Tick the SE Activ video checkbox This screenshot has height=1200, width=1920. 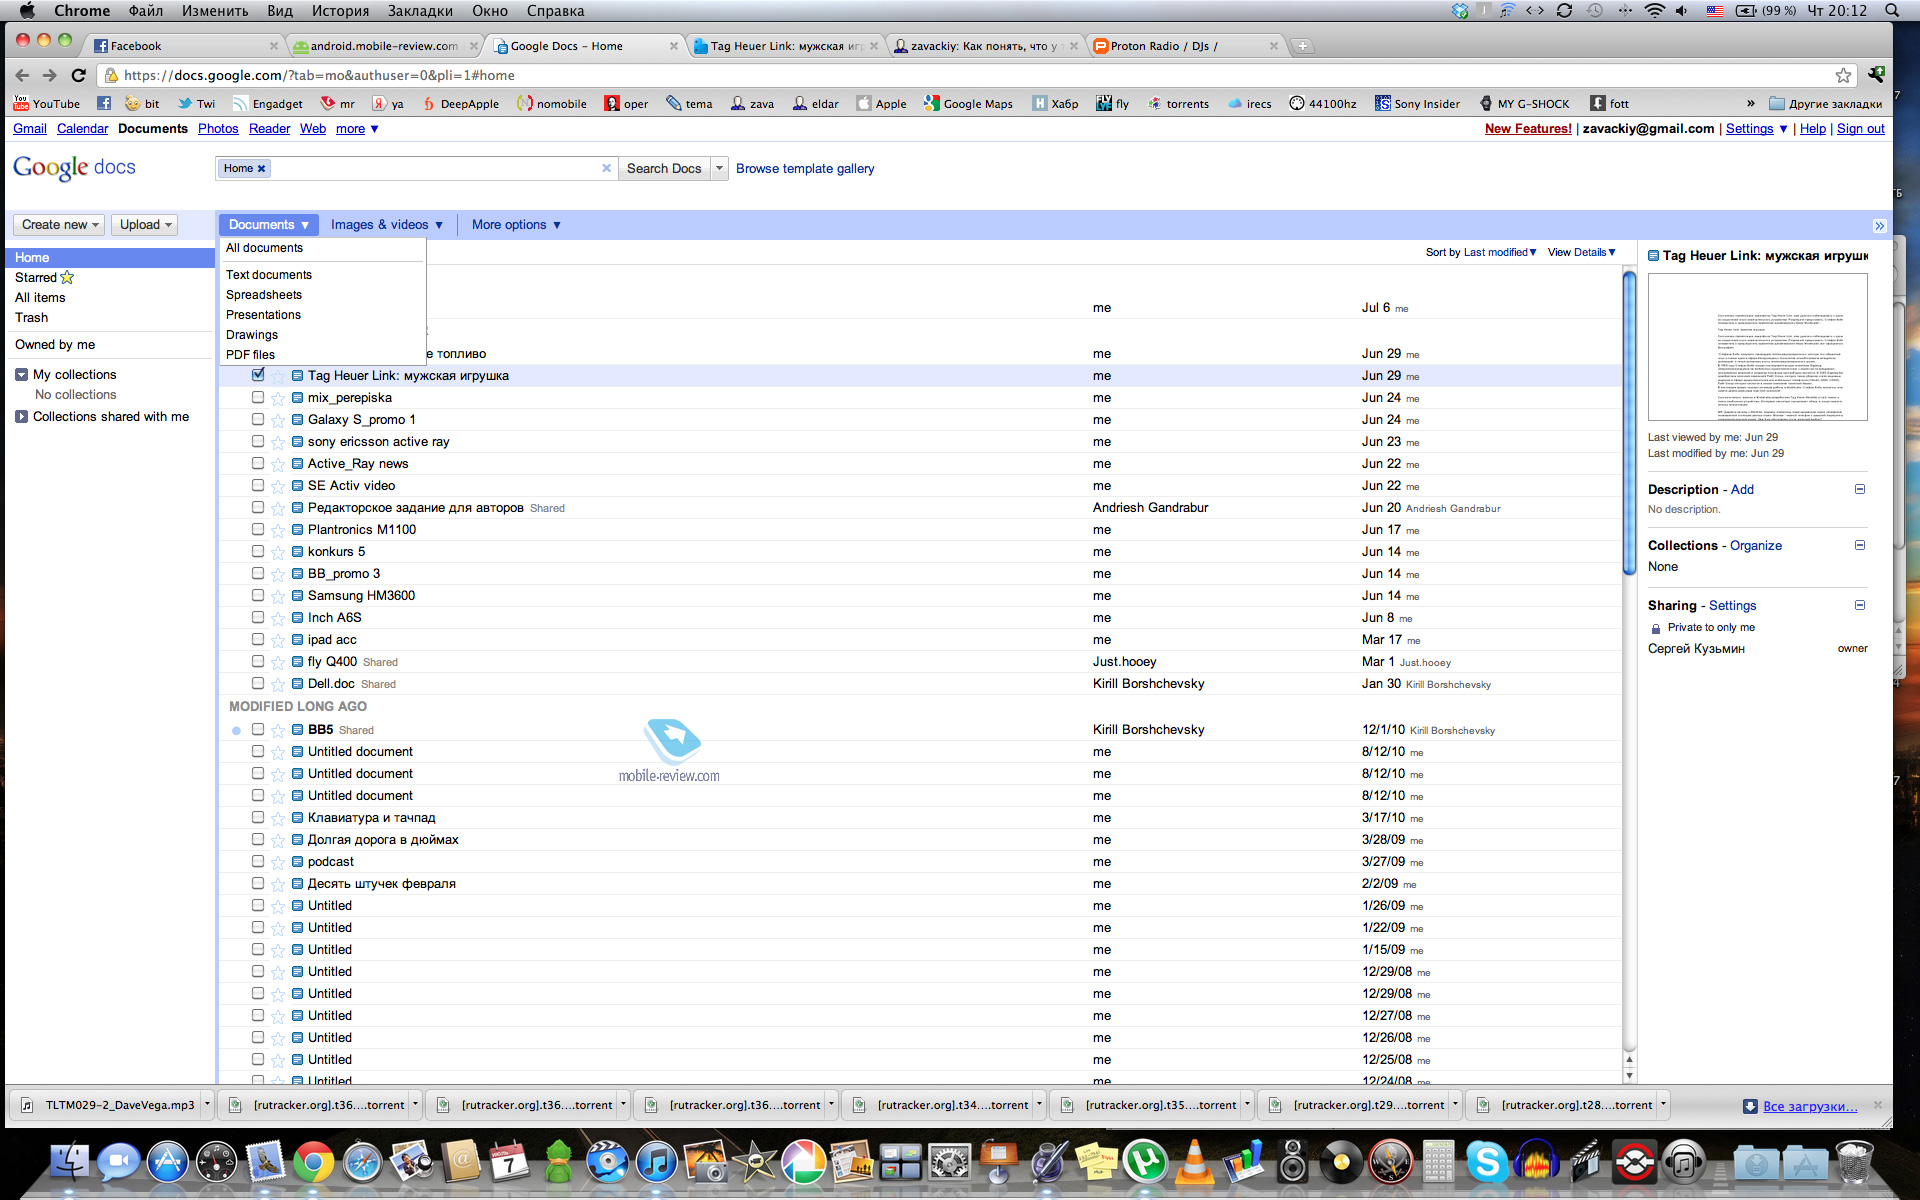click(x=258, y=485)
